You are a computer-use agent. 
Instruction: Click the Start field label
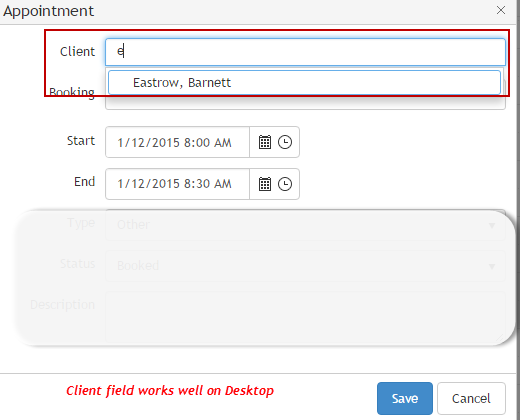pos(81,141)
